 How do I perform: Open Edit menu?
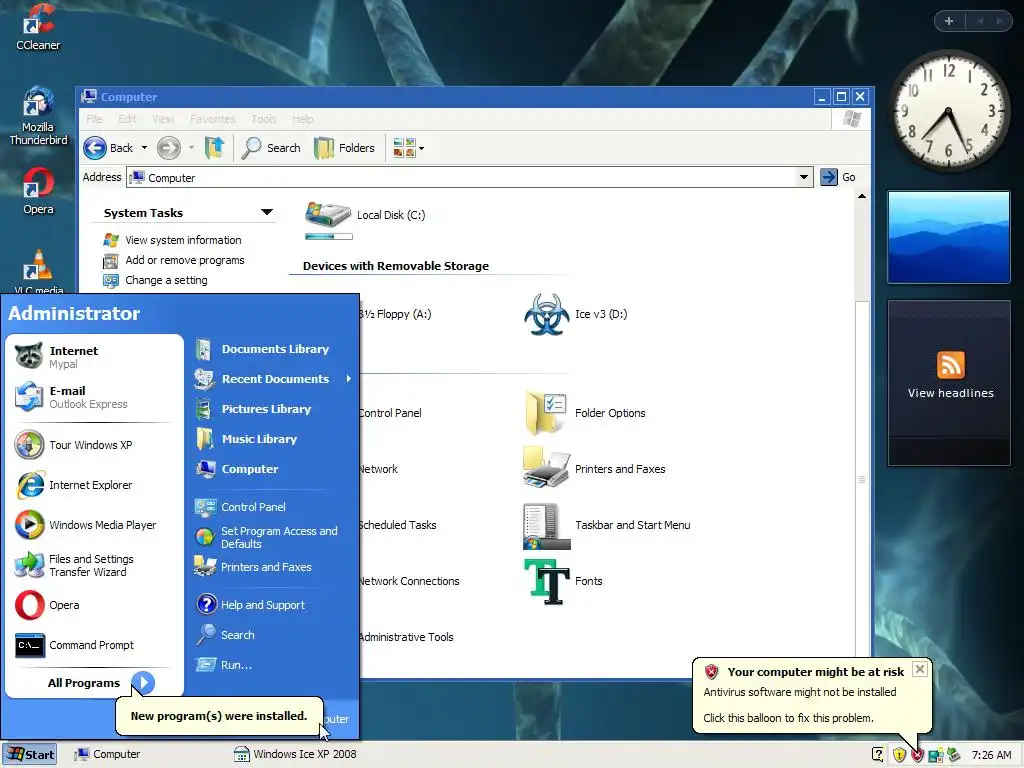(x=127, y=119)
